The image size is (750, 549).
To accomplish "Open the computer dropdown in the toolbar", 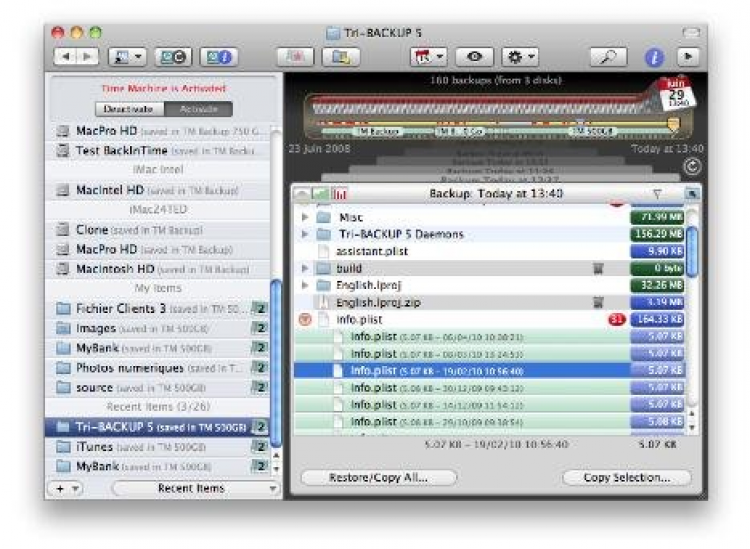I will pos(127,57).
